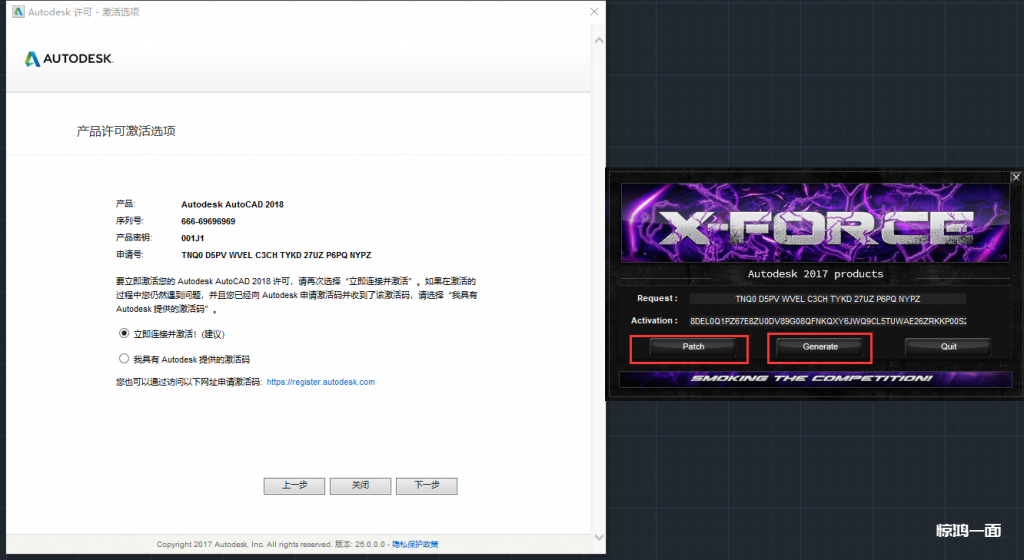The image size is (1024, 560).
Task: Click the Autodesk logo in the dialog header
Action: coord(68,59)
